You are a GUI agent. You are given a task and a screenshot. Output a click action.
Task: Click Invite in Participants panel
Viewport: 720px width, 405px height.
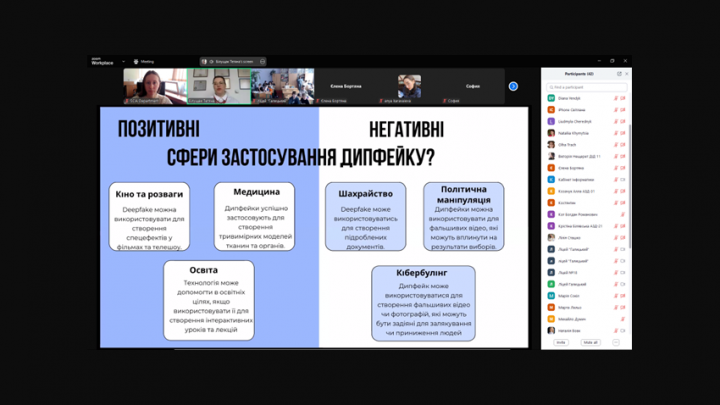click(x=561, y=343)
